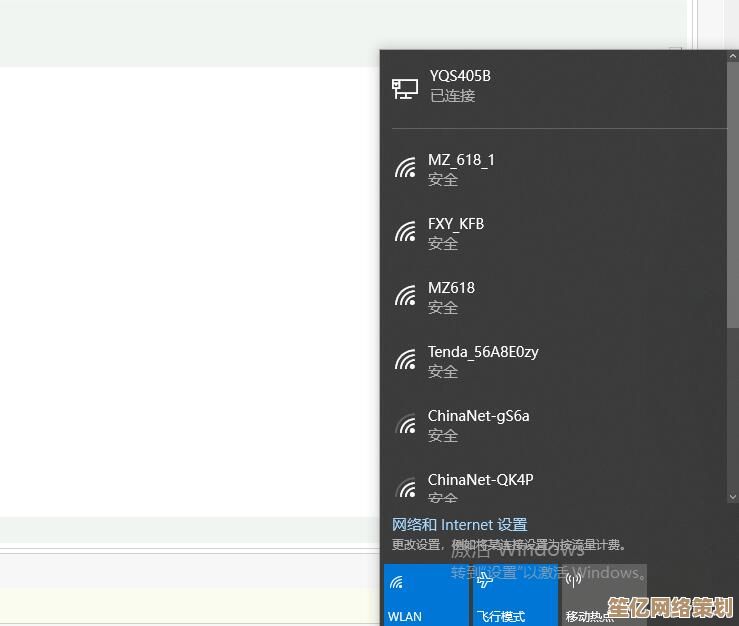Click the Wi-Fi signal icon for MZ618

pos(405,297)
